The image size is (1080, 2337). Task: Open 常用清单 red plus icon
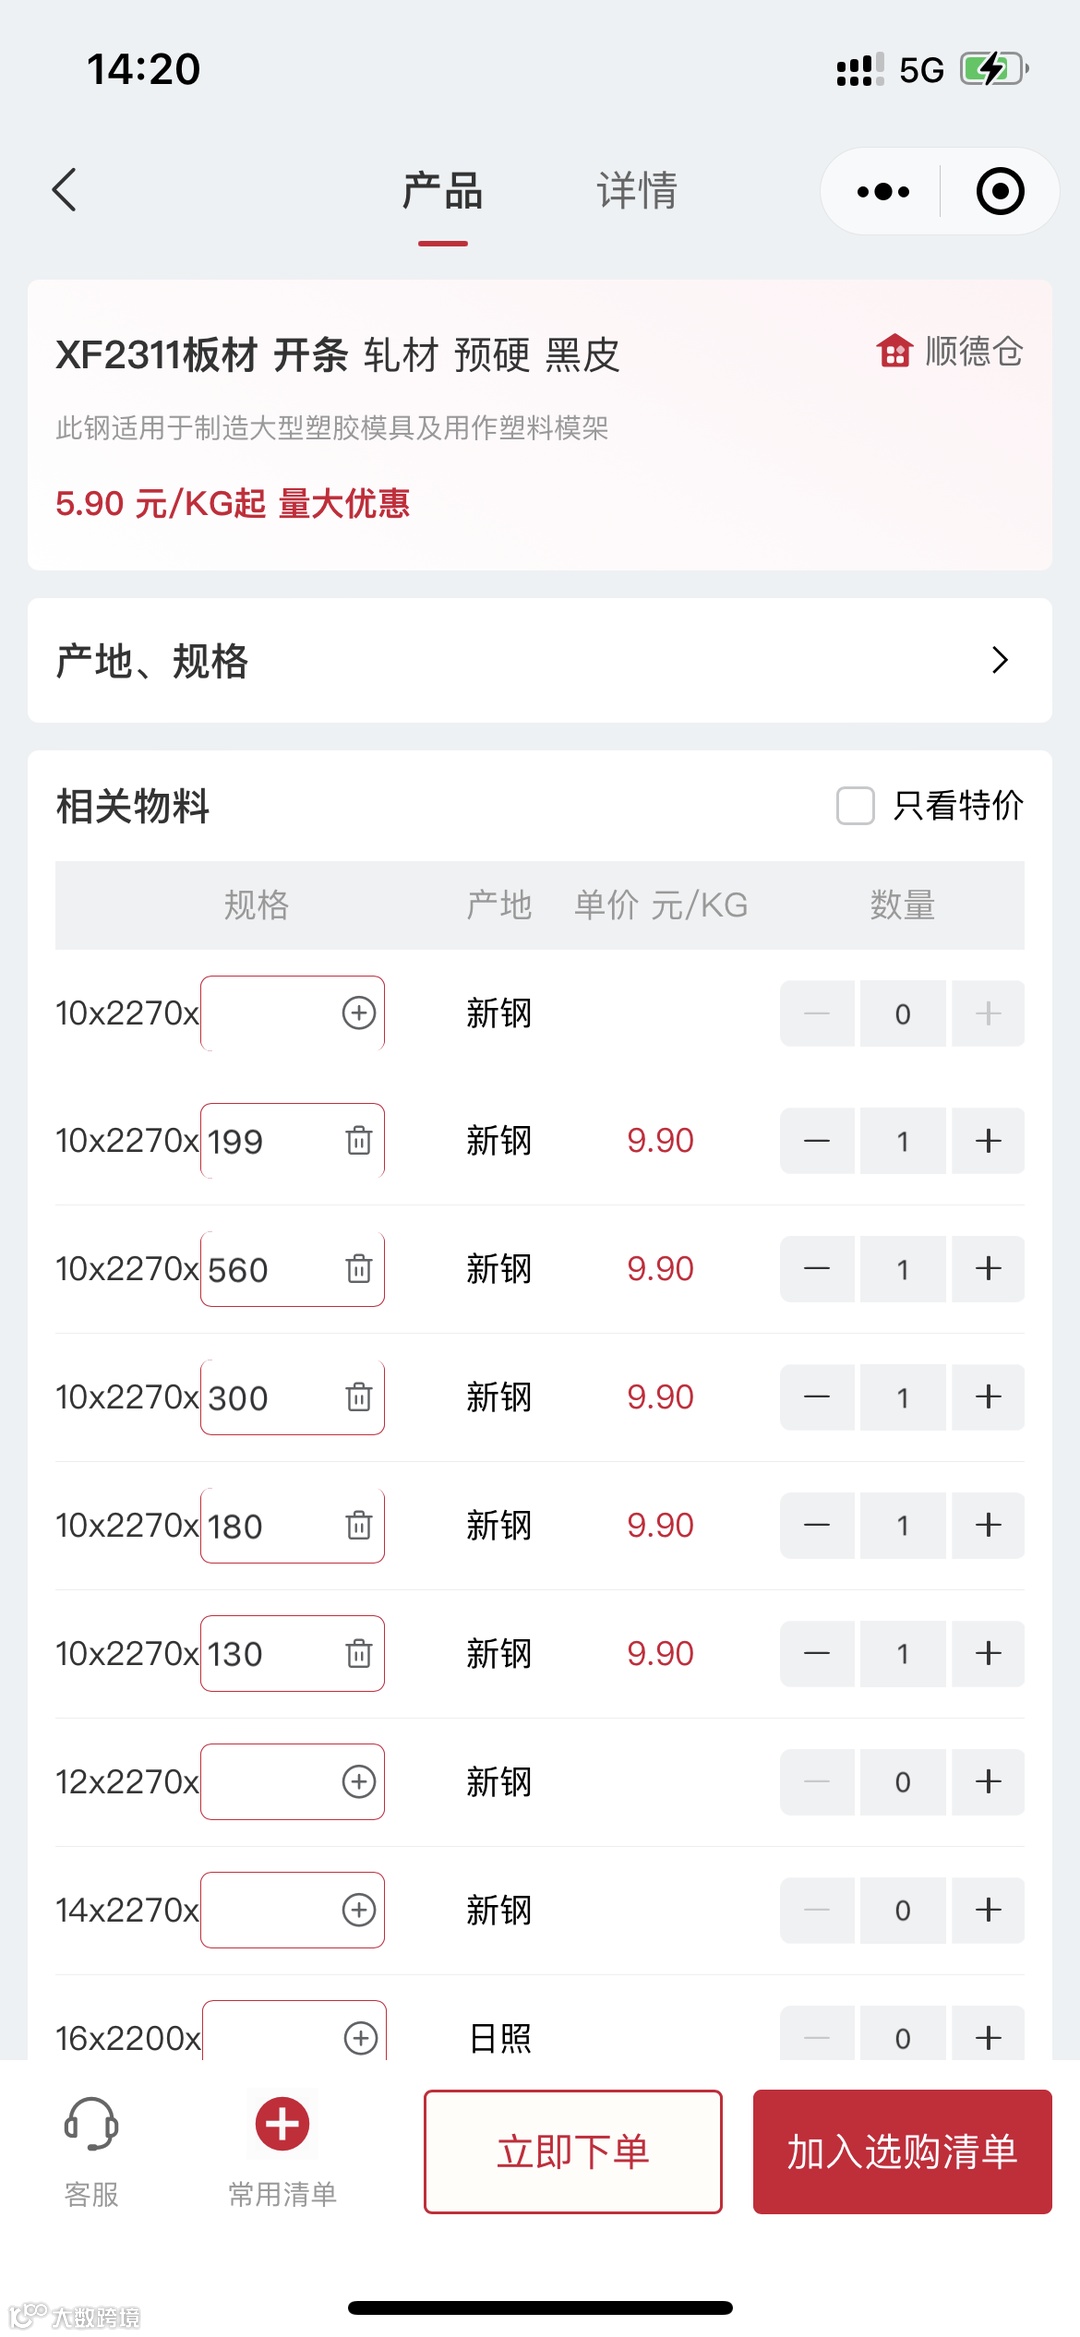point(282,2123)
